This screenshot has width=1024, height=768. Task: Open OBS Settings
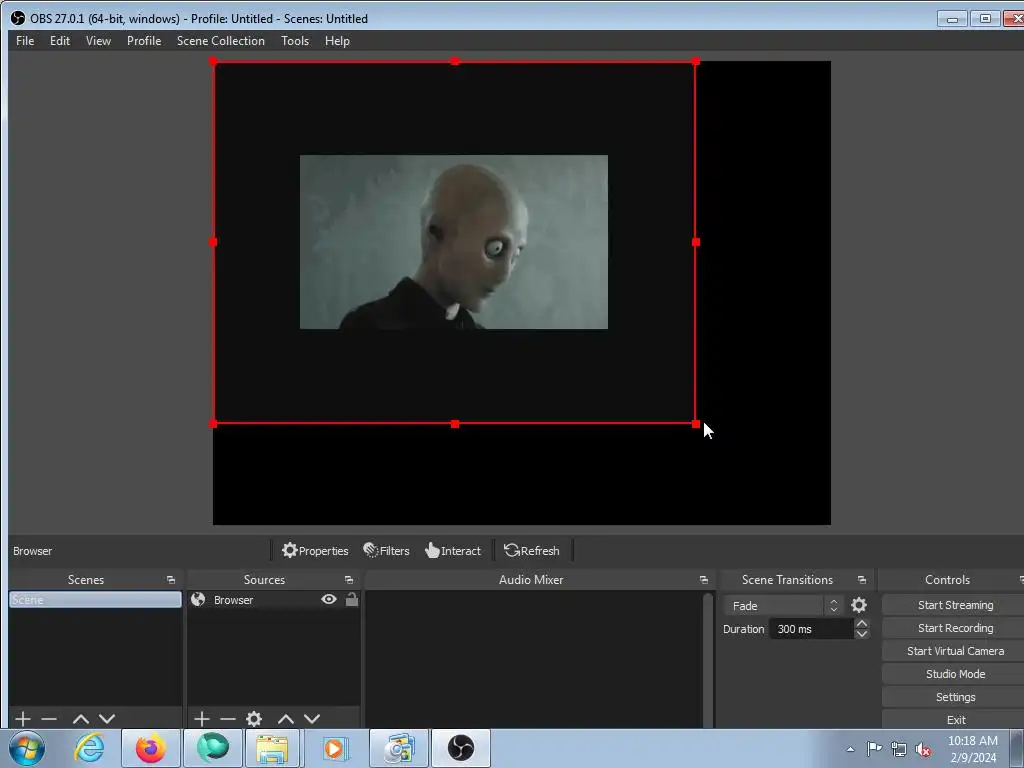955,697
